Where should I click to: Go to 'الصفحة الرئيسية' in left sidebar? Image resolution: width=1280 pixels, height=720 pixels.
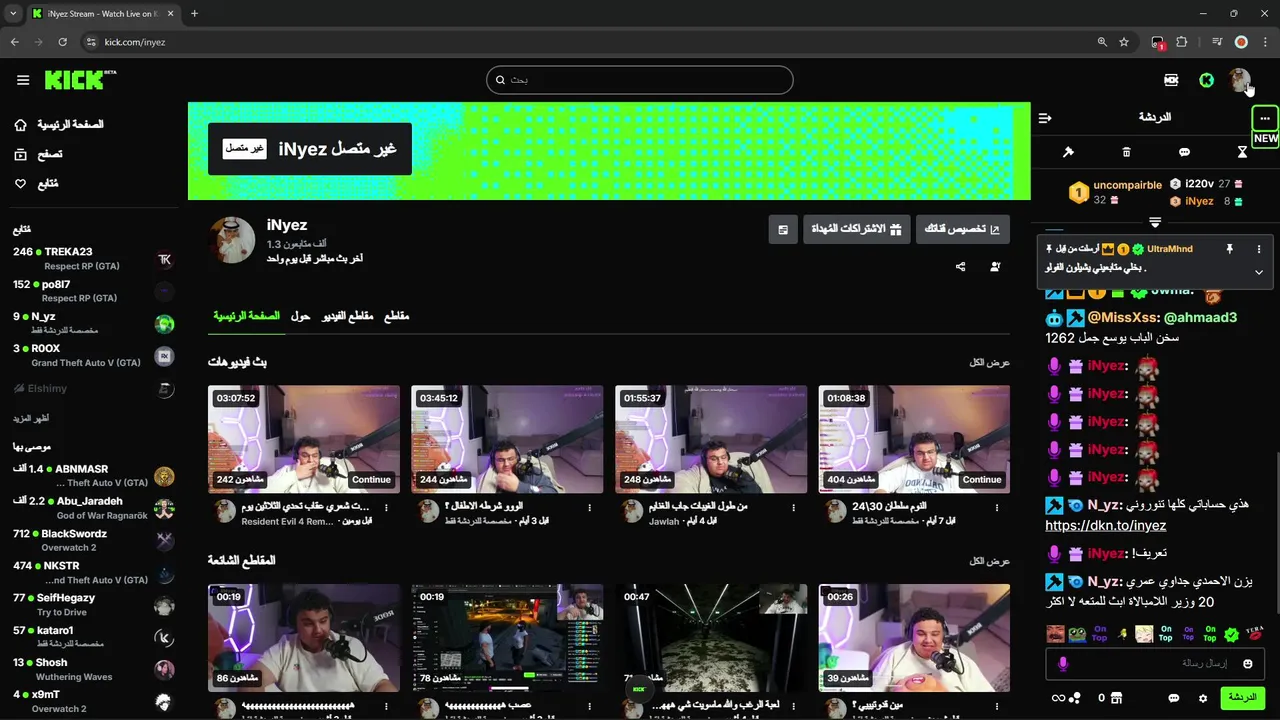pos(60,125)
